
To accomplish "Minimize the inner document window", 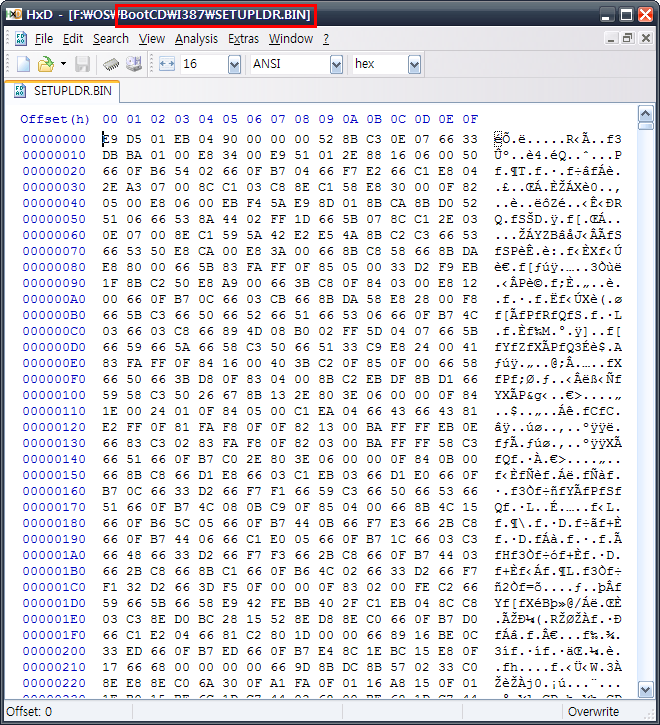I will [611, 38].
